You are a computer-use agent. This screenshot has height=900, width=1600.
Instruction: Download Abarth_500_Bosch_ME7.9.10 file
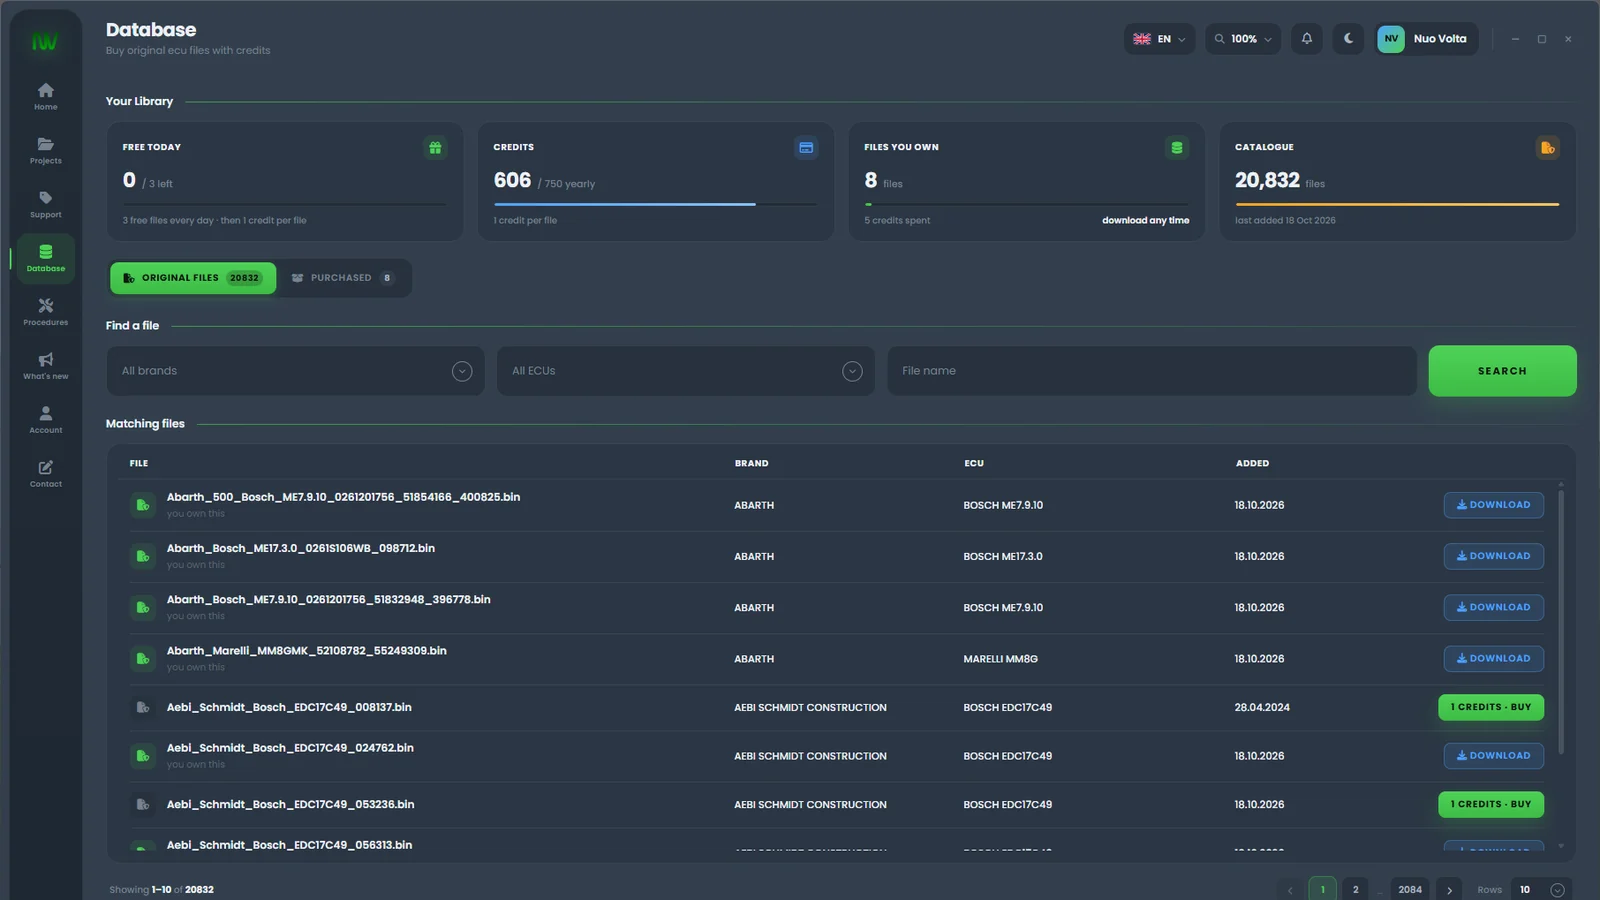click(1493, 505)
